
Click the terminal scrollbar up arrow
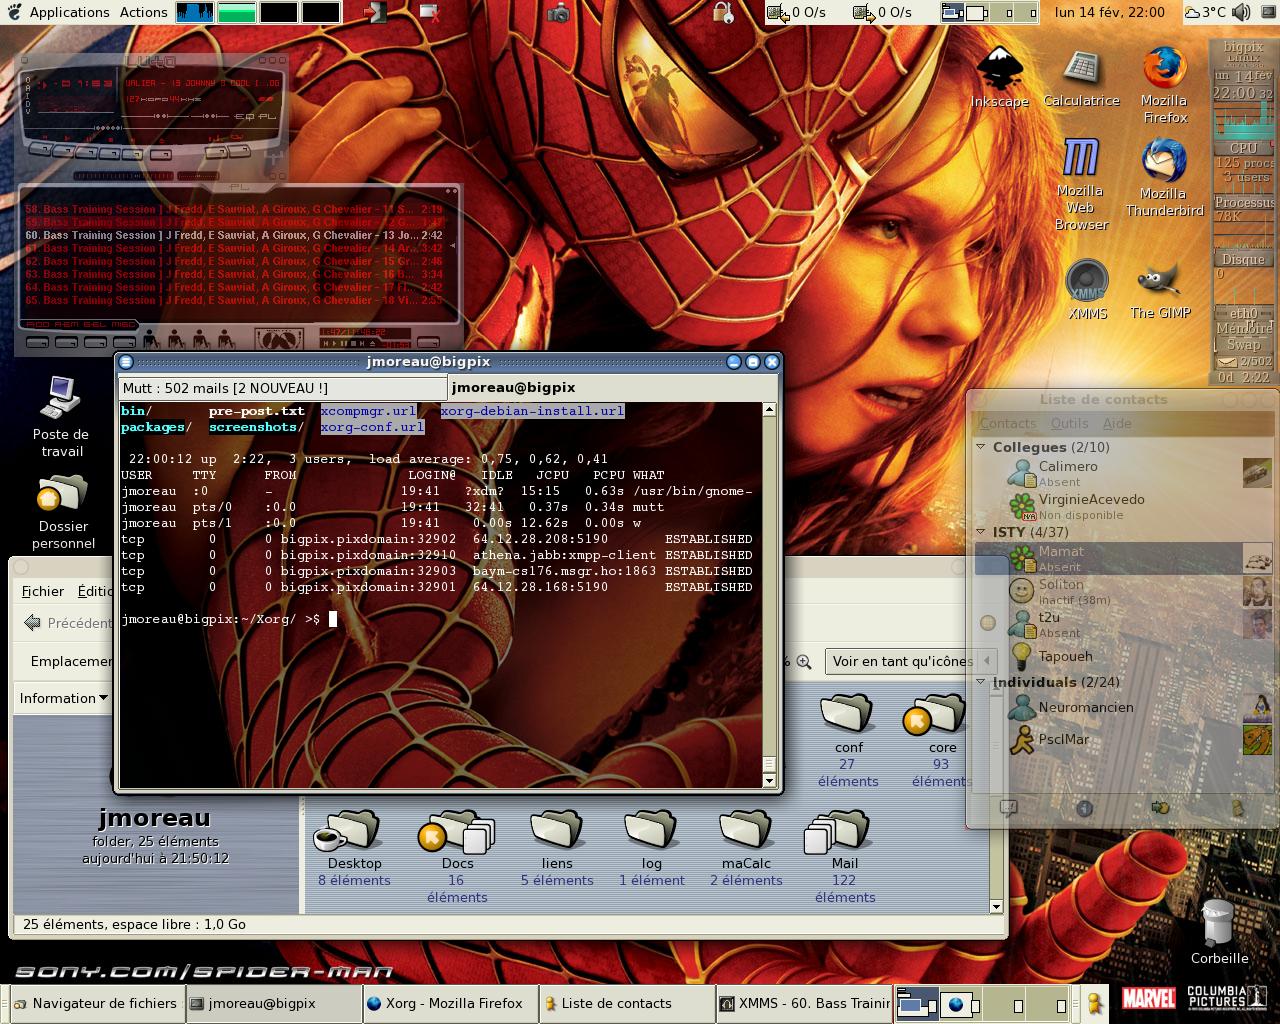pos(769,409)
